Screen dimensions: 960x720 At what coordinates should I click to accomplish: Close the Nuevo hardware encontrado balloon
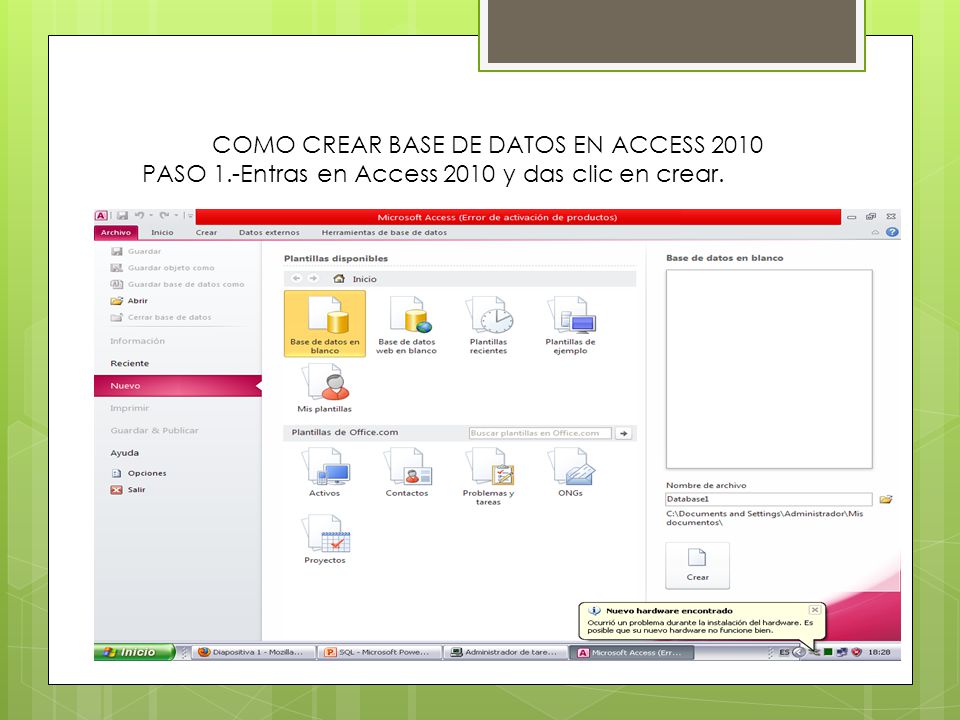814,610
